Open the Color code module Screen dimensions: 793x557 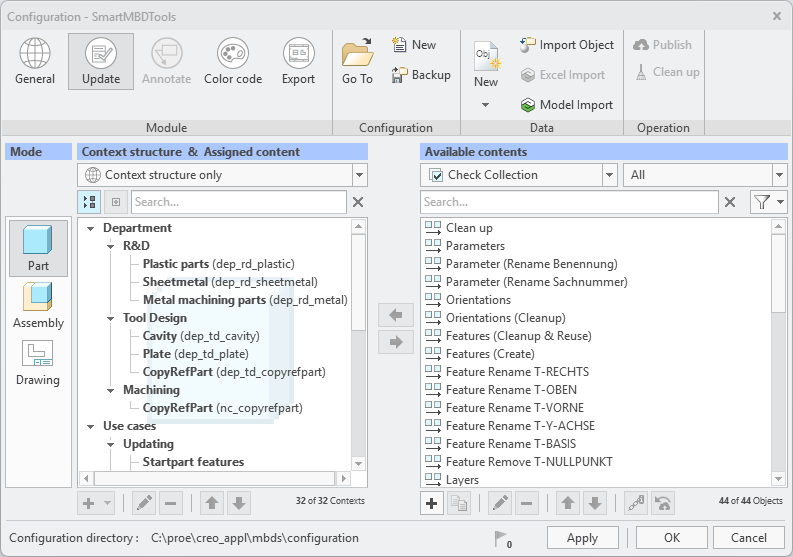pyautogui.click(x=233, y=61)
